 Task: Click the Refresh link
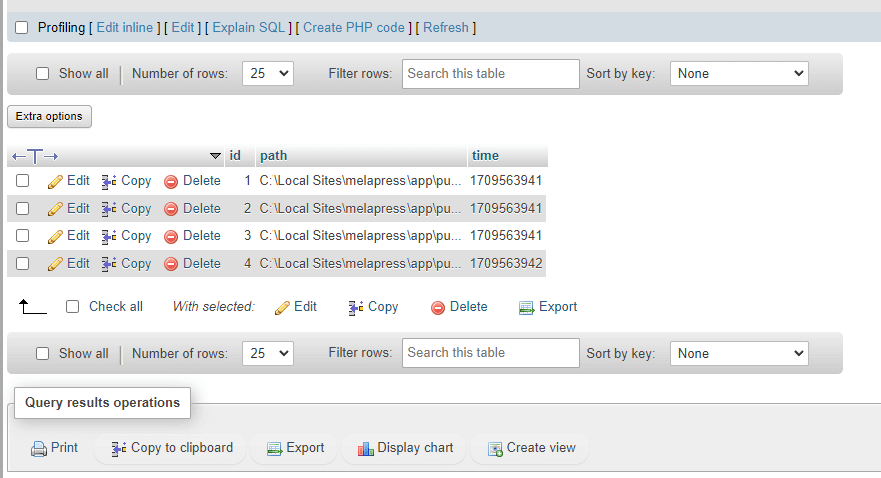[446, 28]
